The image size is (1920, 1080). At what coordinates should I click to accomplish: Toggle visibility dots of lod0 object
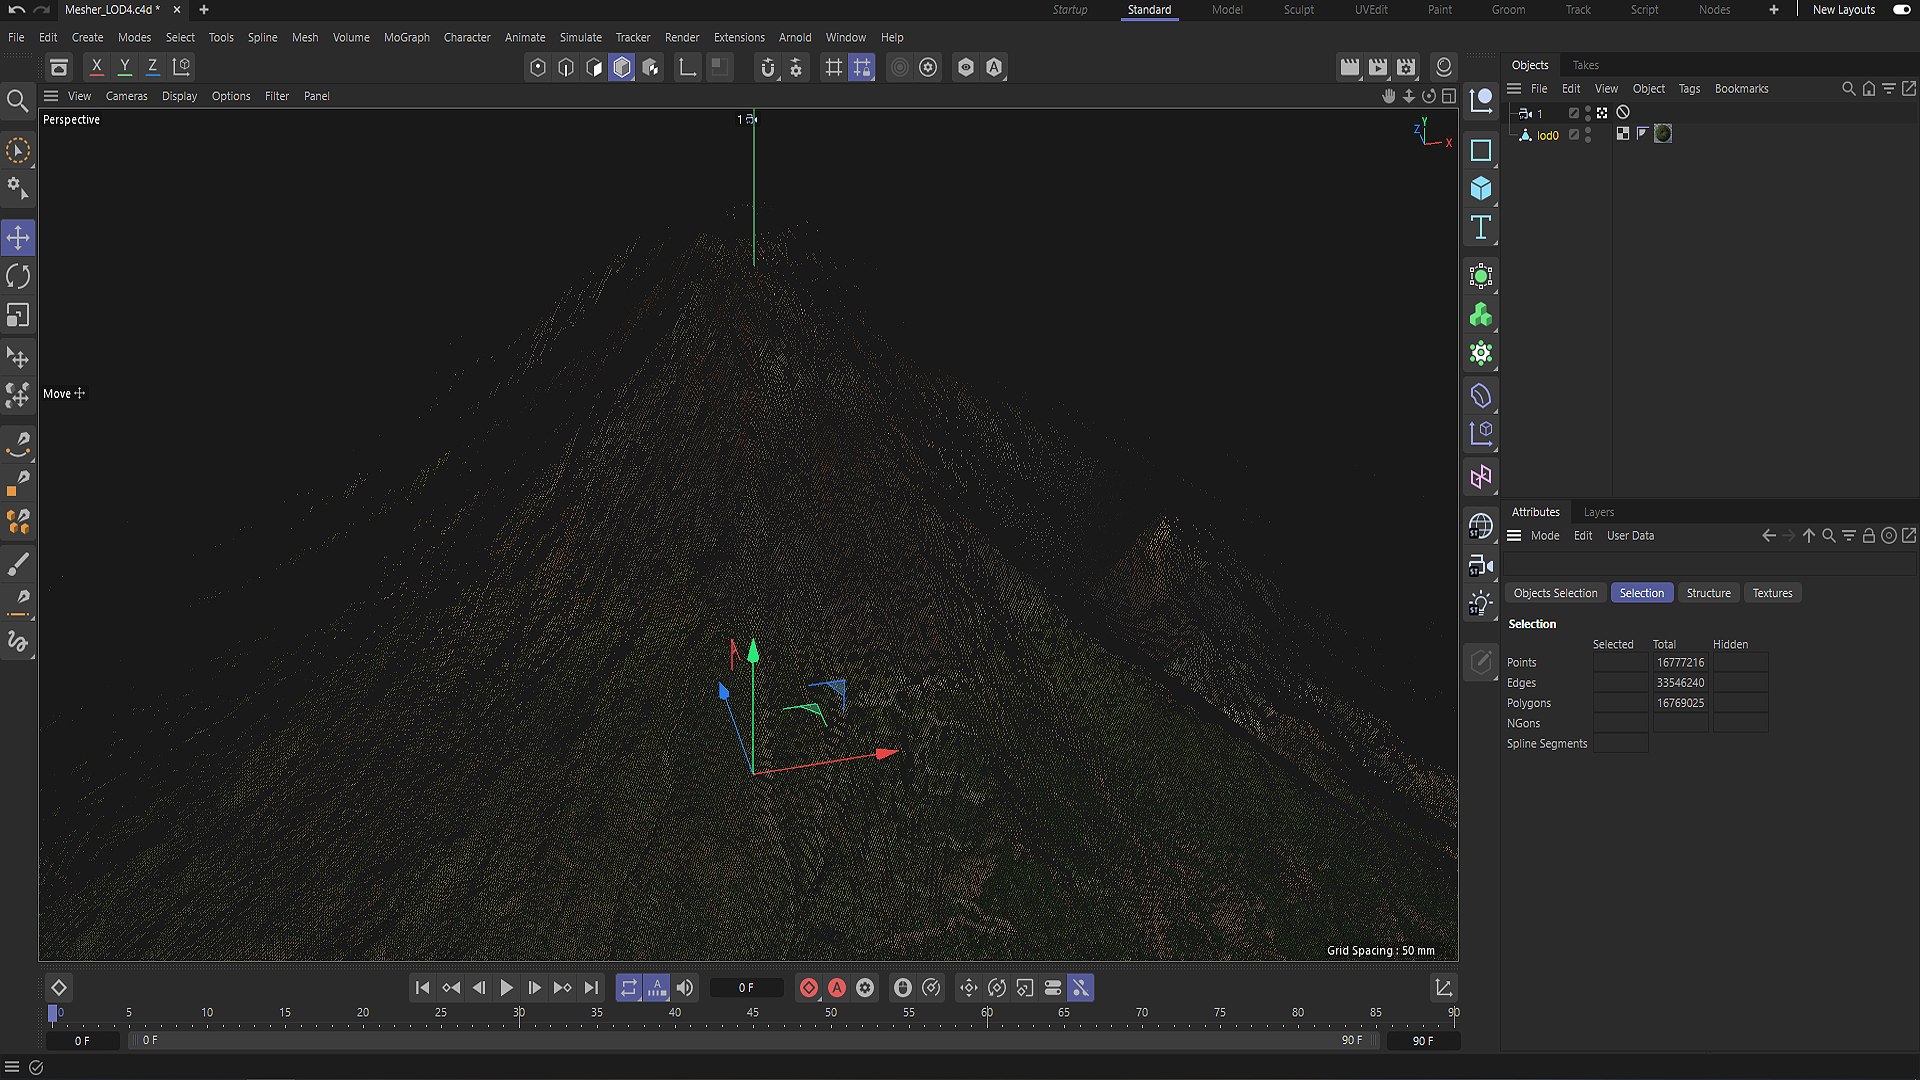coord(1588,135)
